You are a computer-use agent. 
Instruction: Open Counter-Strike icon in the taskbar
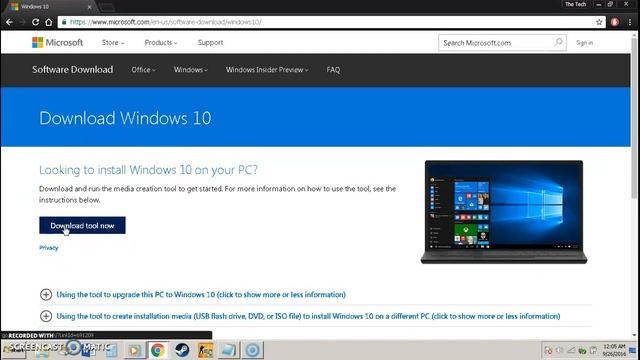tap(205, 350)
